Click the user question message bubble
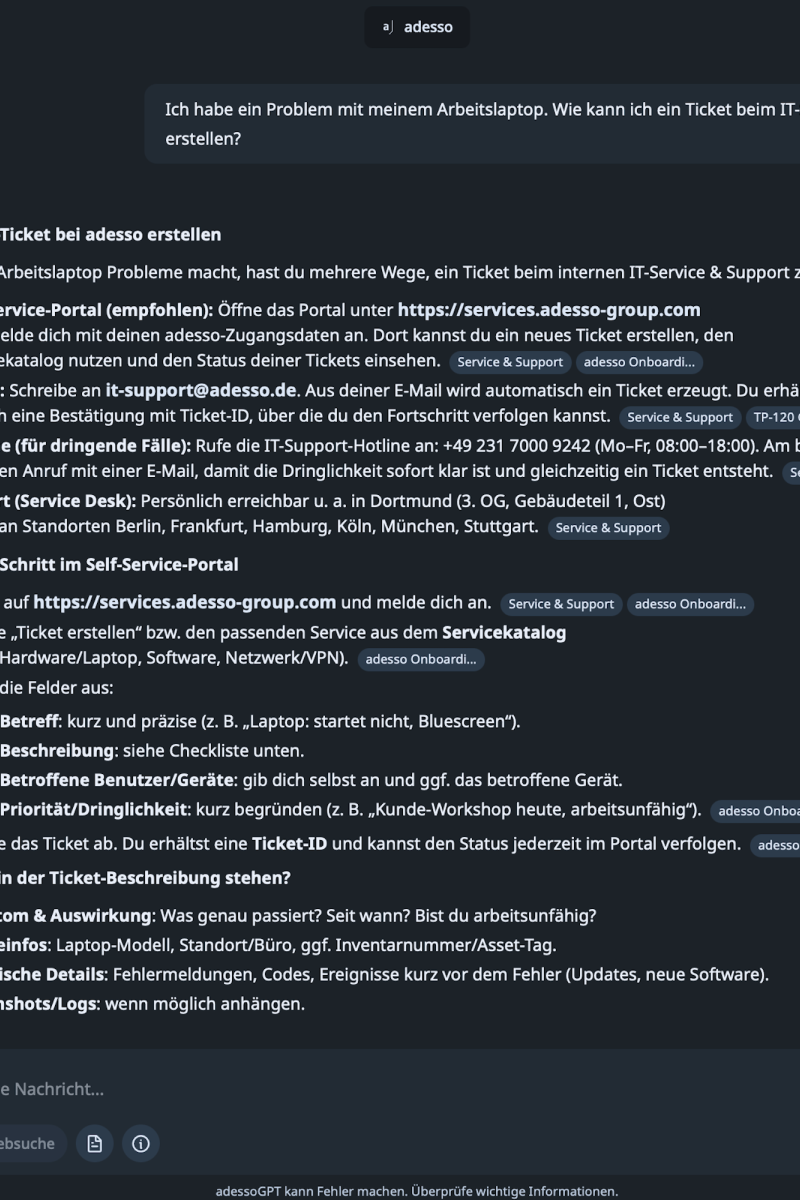The image size is (800, 1200). pos(480,123)
